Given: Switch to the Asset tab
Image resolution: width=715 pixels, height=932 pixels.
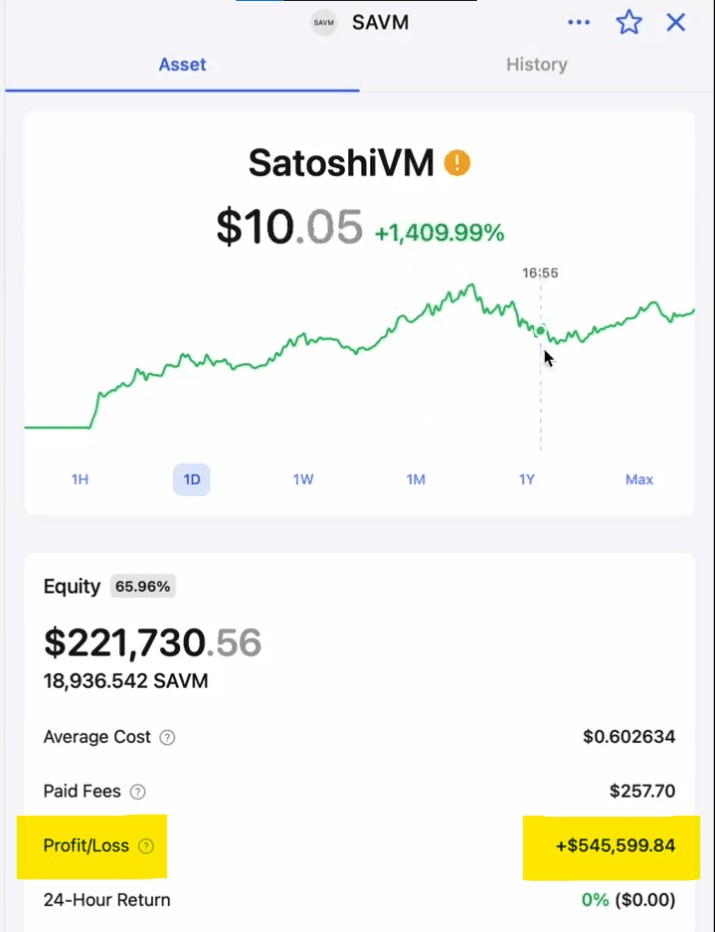Looking at the screenshot, I should coord(182,64).
